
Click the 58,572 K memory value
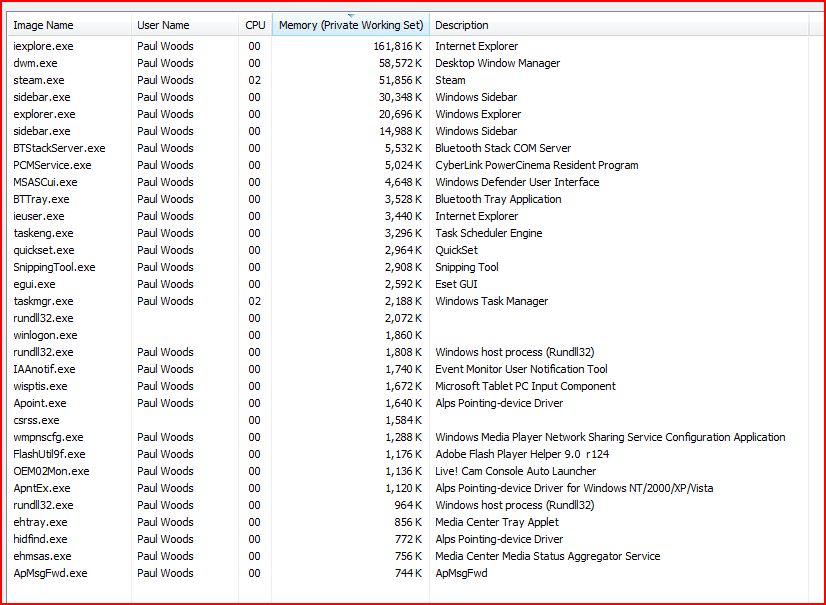coord(401,63)
